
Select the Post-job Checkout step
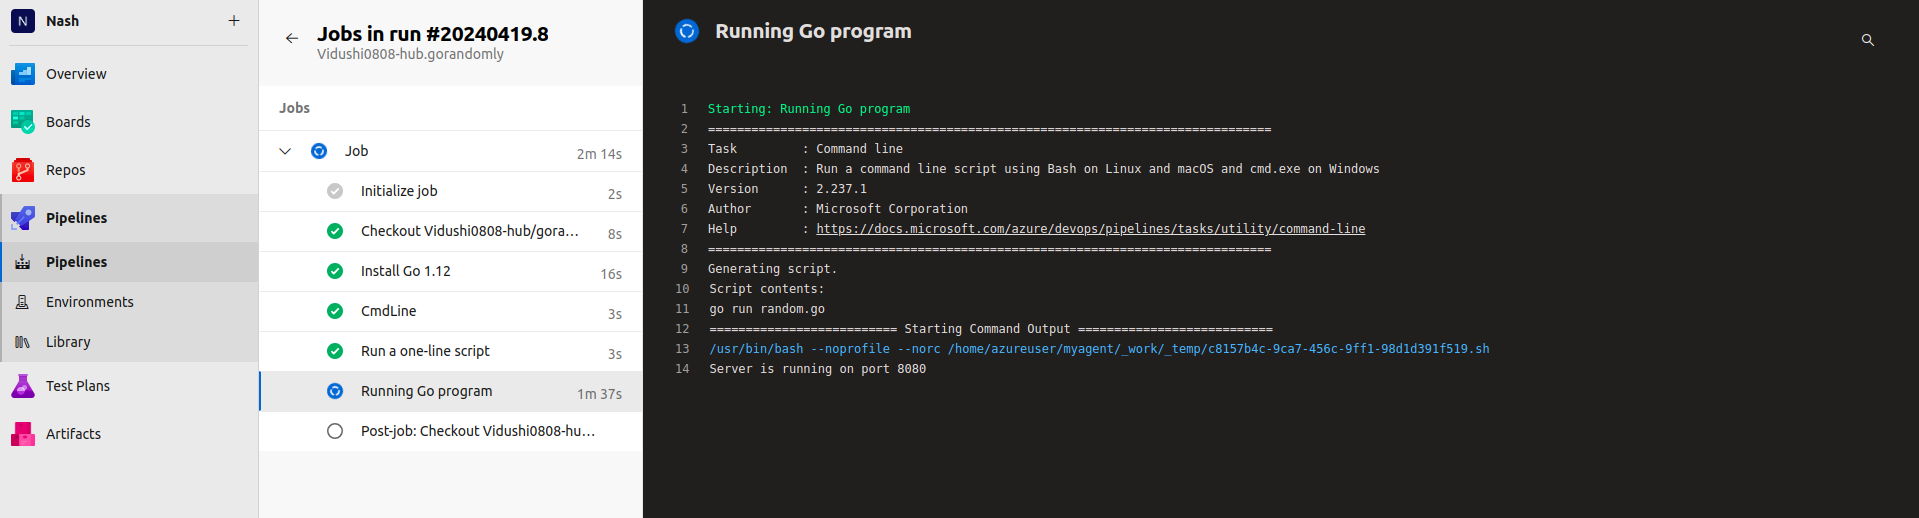(477, 431)
